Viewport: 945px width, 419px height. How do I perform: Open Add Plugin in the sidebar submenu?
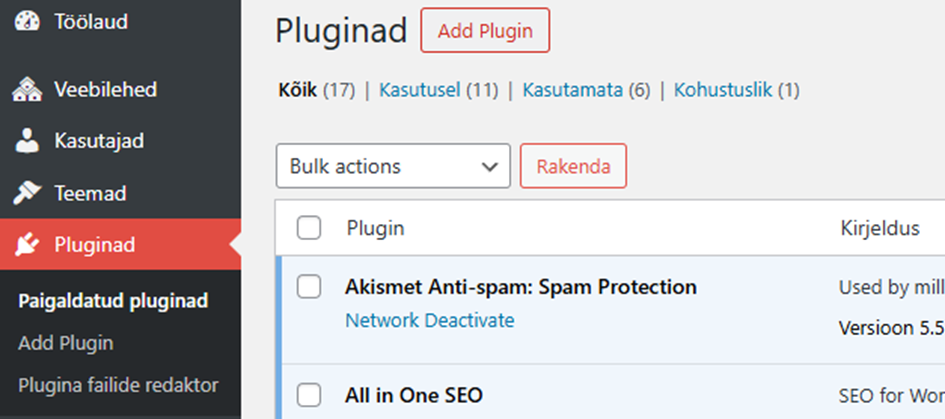coord(66,343)
